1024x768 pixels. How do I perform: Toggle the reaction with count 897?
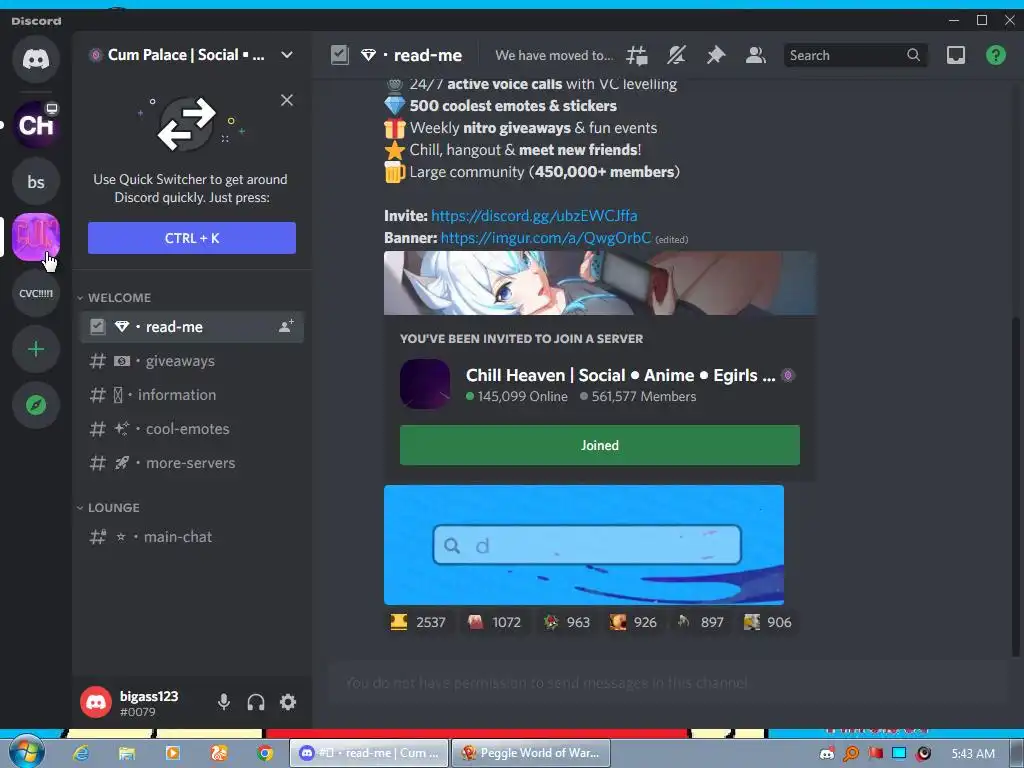click(701, 622)
